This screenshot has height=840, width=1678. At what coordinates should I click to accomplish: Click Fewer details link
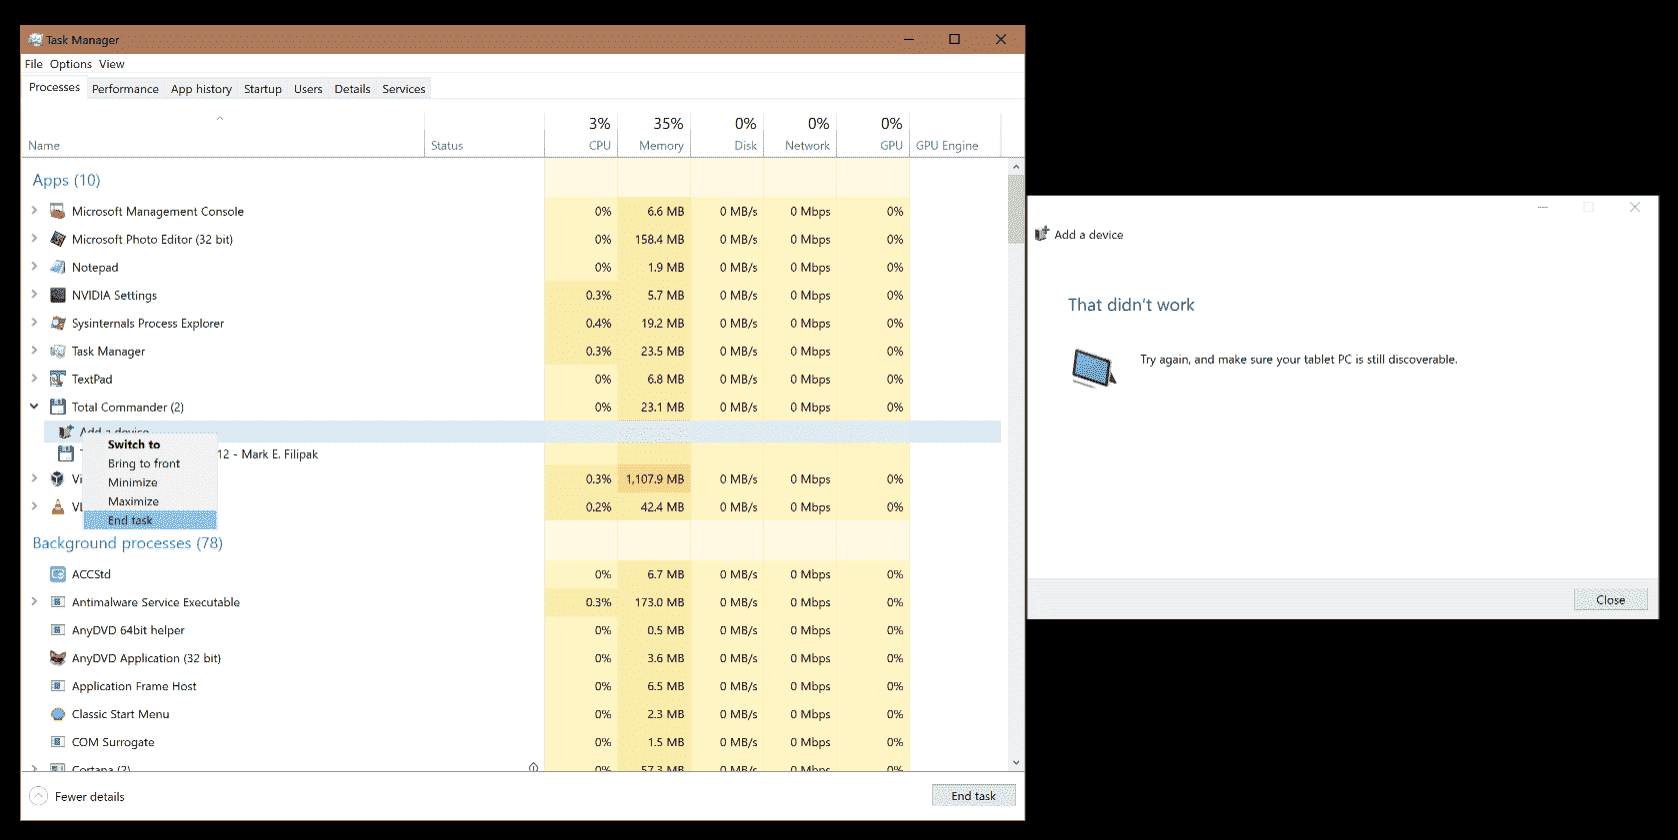pos(90,797)
